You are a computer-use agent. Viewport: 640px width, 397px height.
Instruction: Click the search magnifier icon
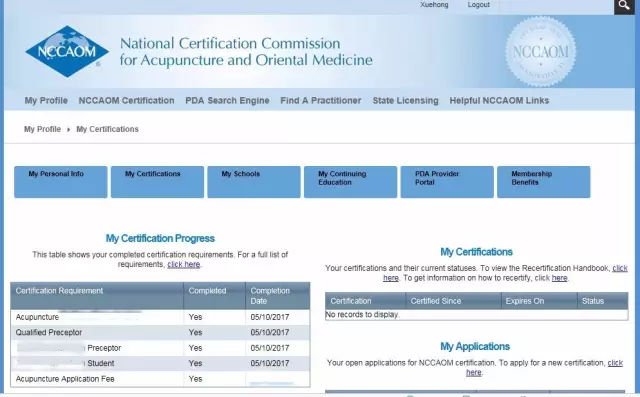(x=624, y=6)
